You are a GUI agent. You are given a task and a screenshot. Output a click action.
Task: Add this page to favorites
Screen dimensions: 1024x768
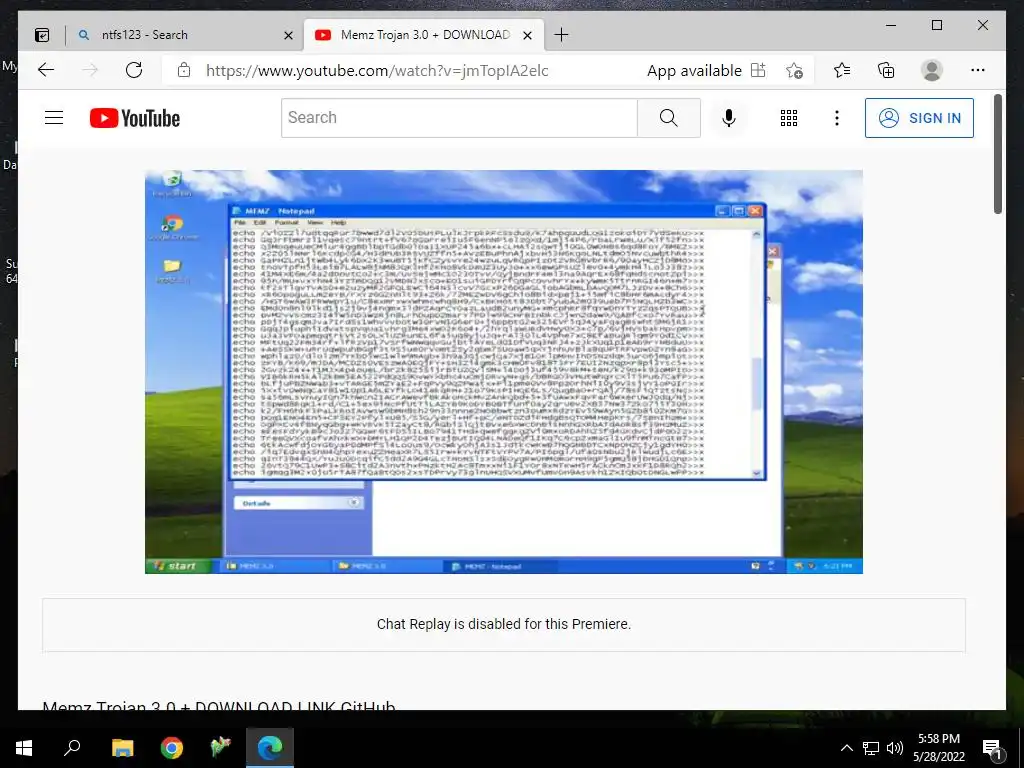(x=794, y=71)
